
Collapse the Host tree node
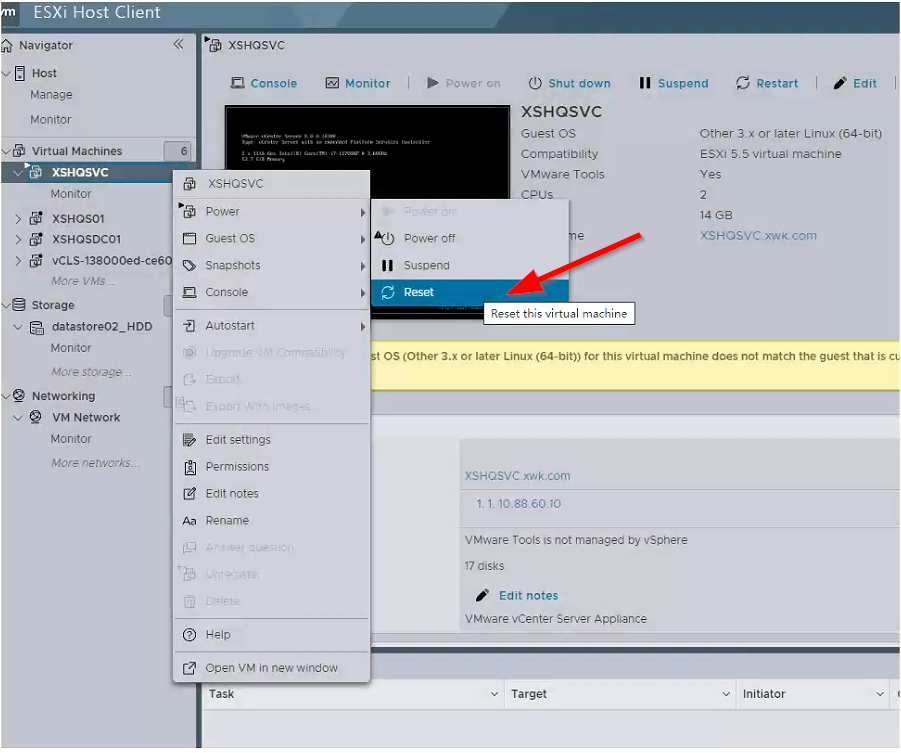click(x=6, y=73)
